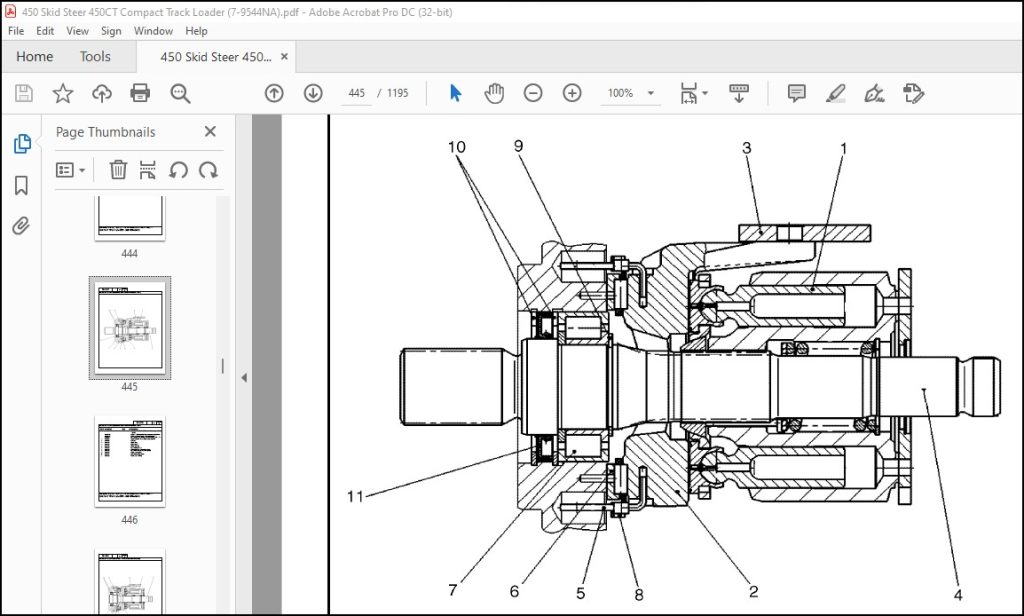1024x616 pixels.
Task: Select page 446 thumbnail
Action: point(130,461)
